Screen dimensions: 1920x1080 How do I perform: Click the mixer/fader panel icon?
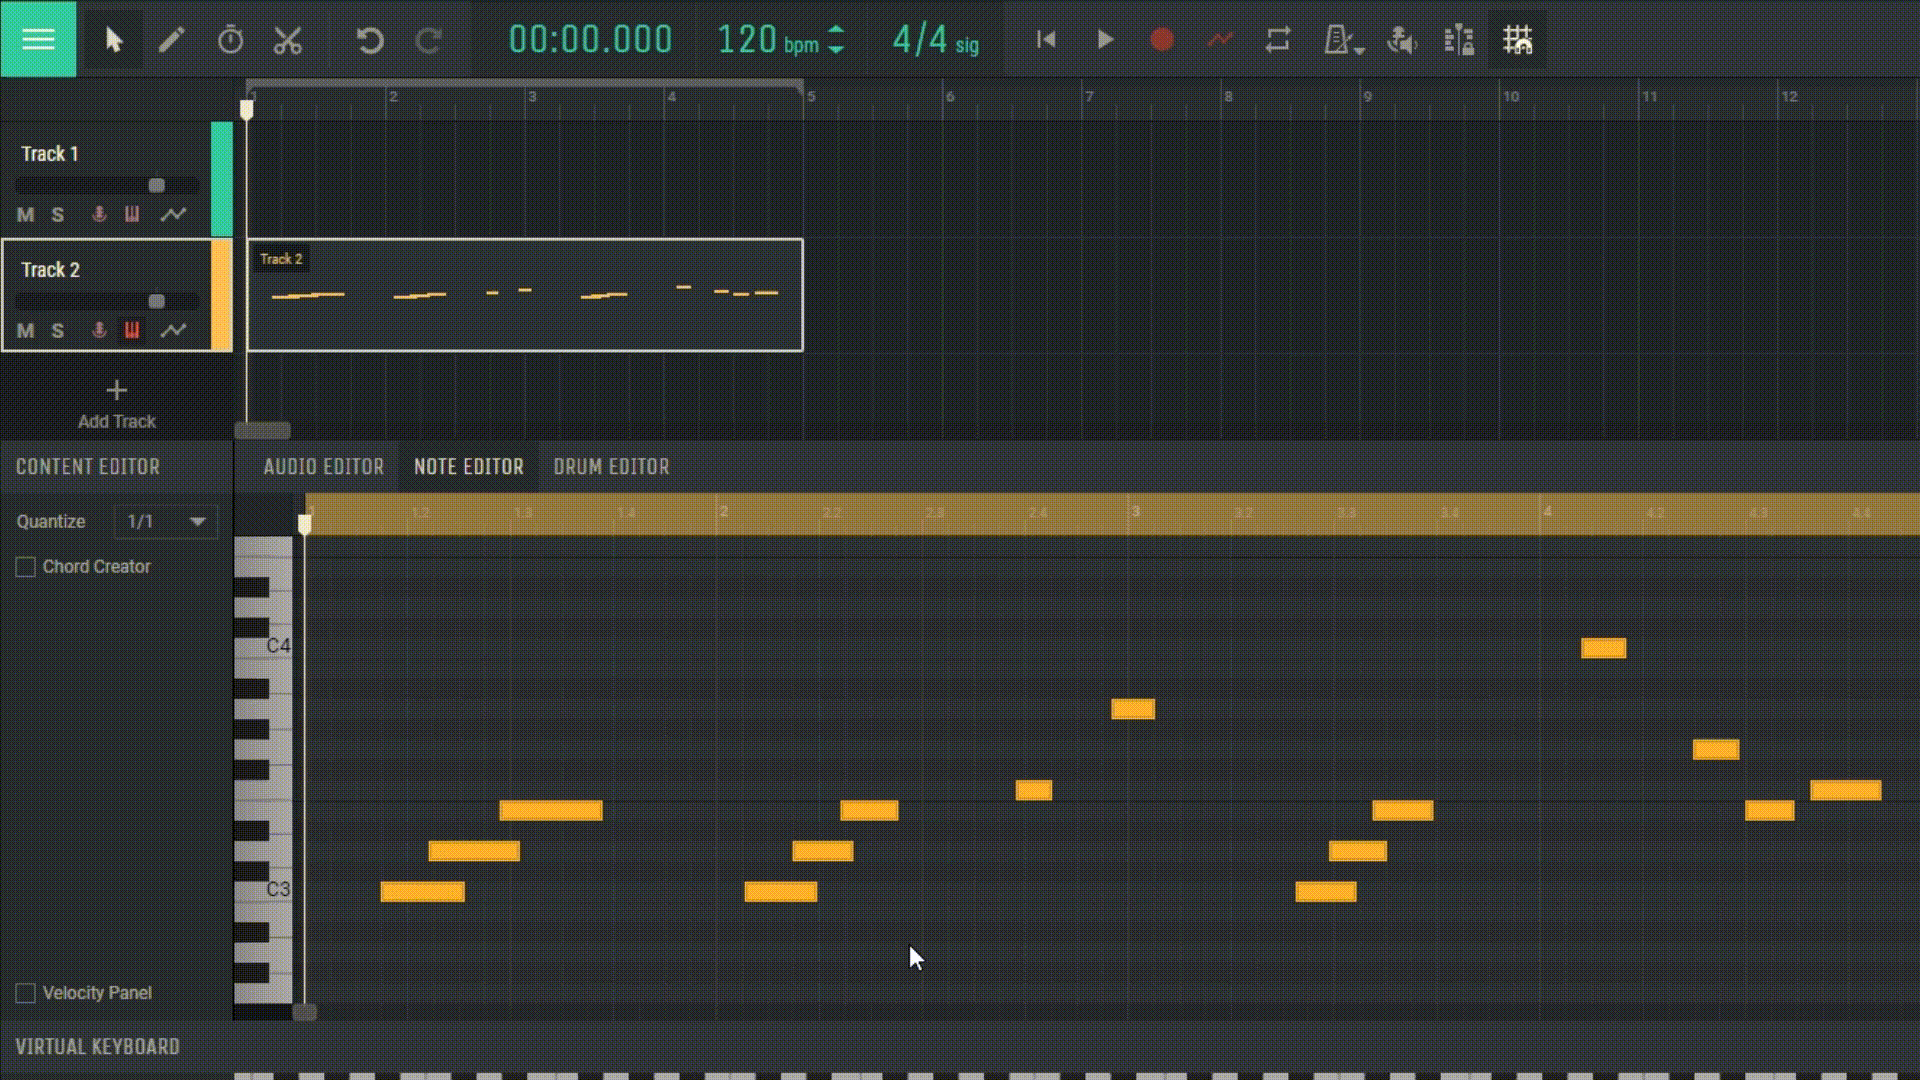pyautogui.click(x=1457, y=40)
